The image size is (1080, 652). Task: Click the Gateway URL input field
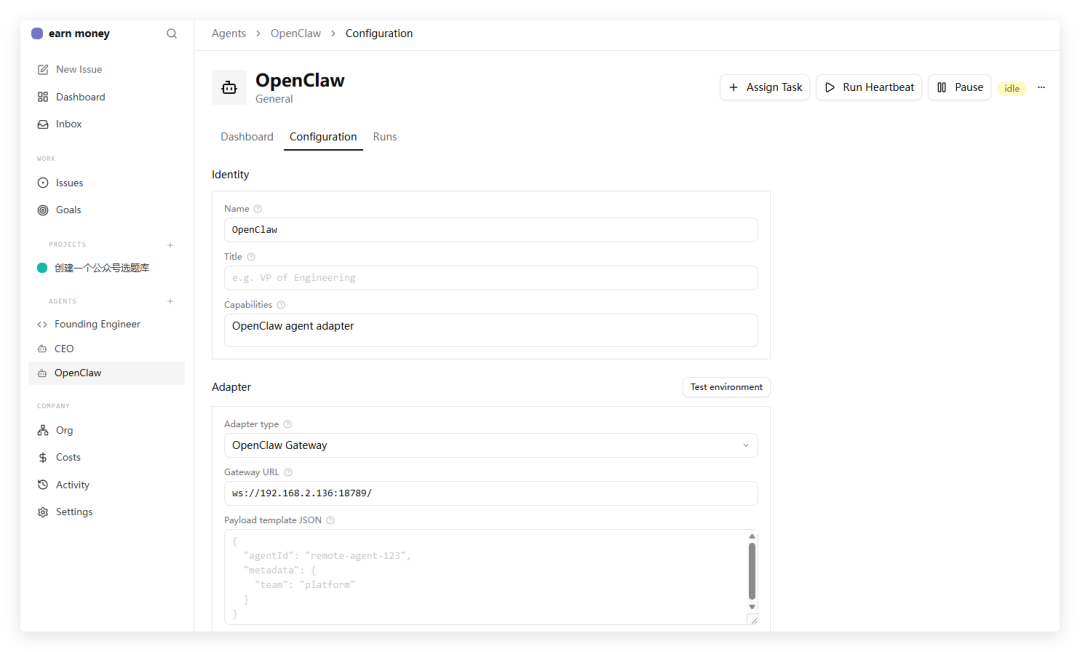tap(490, 494)
